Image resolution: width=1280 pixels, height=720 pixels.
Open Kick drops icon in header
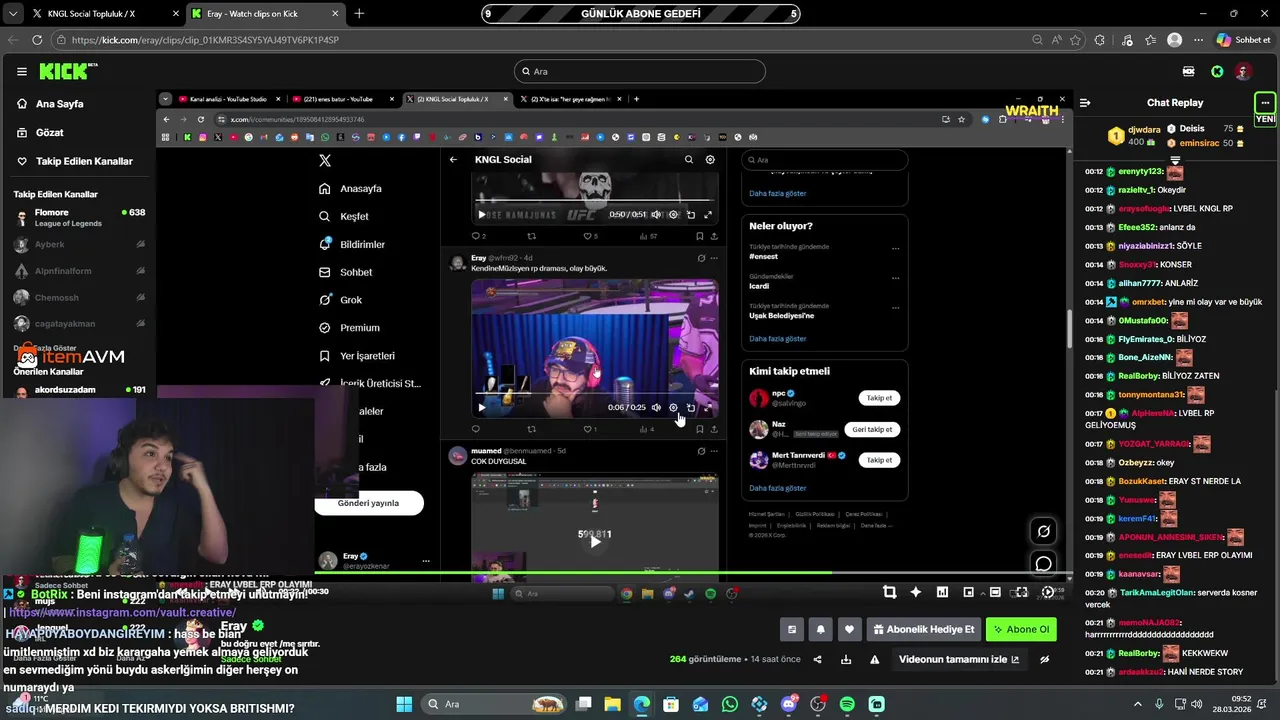tap(1188, 71)
